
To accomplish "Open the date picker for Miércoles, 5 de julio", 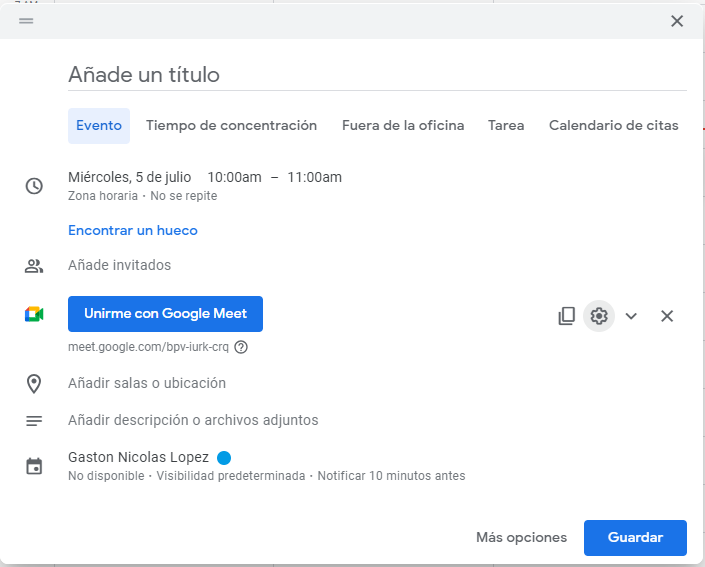I will 129,177.
